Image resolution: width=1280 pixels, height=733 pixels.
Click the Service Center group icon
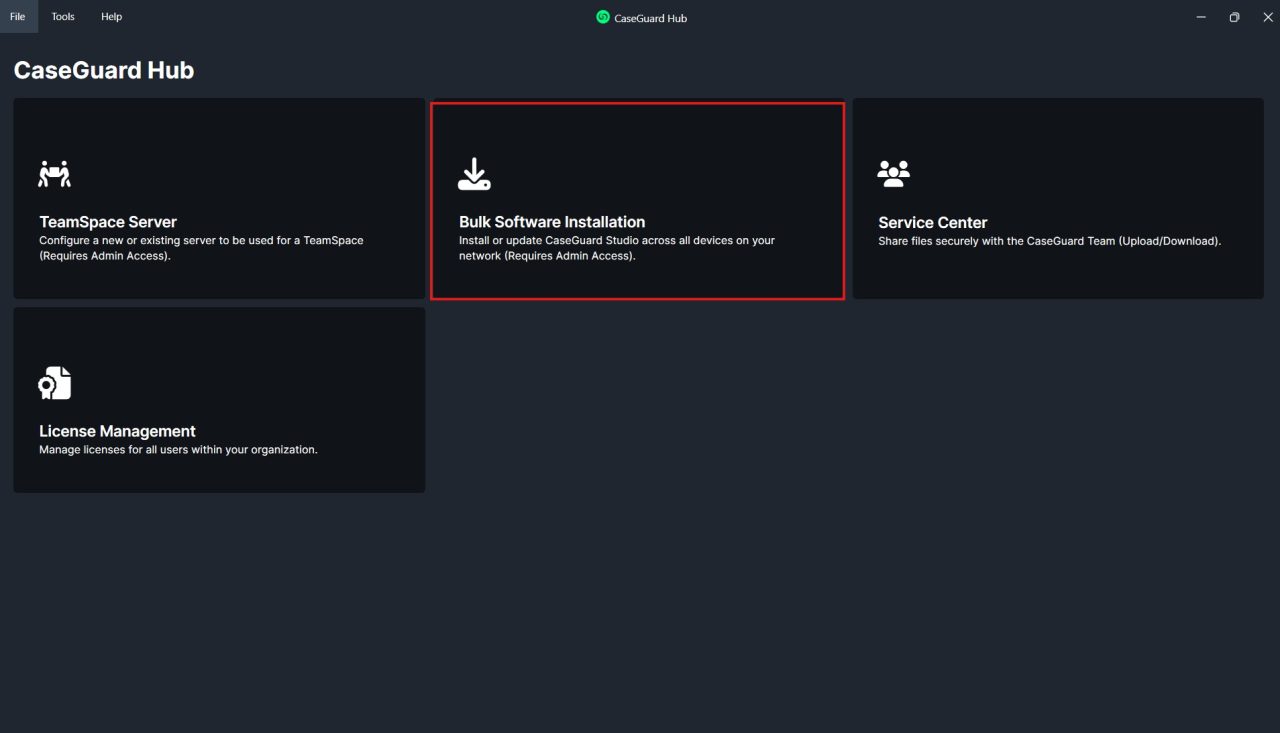coord(894,173)
